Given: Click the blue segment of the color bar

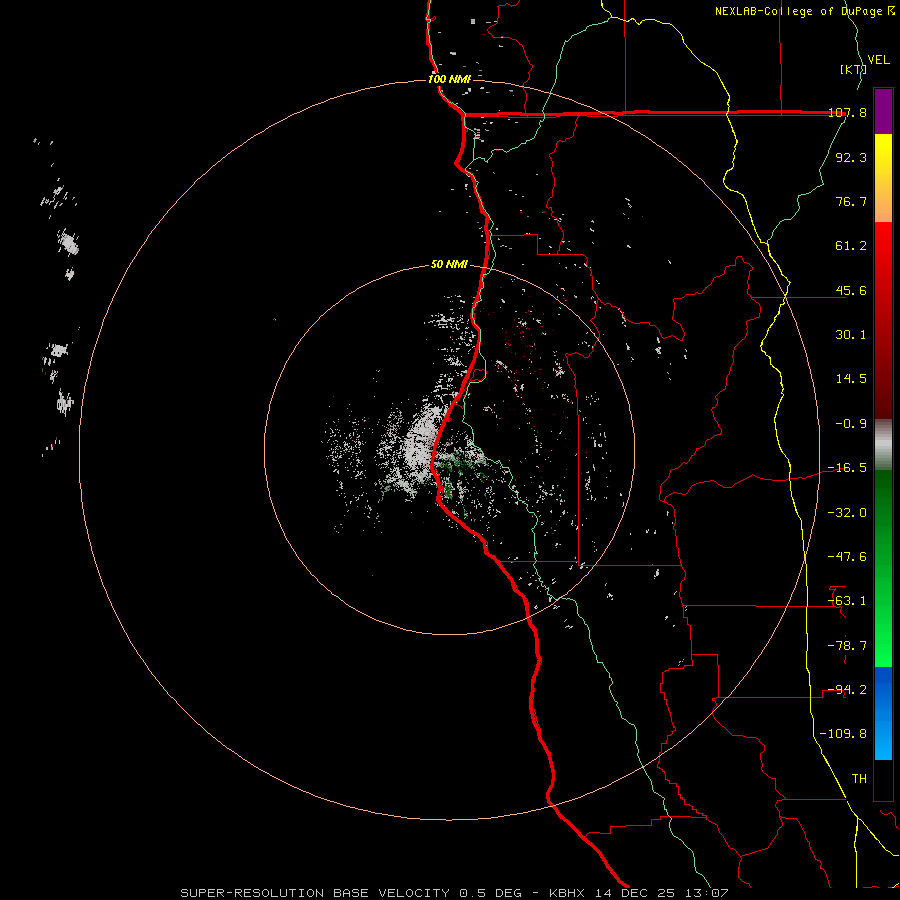Looking at the screenshot, I should click(883, 713).
